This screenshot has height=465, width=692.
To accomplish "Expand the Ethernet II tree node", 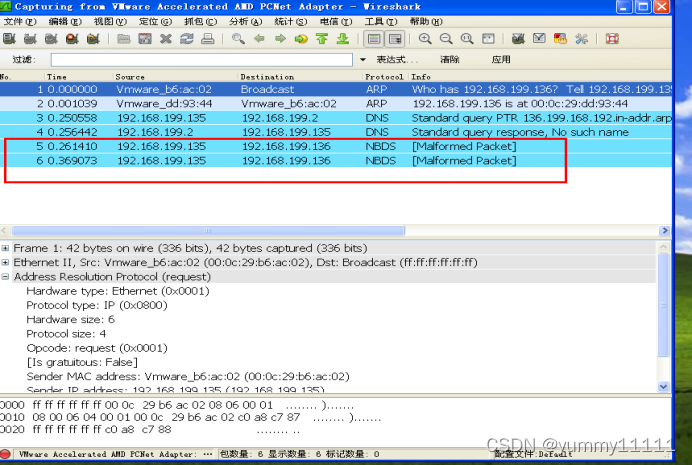I will pos(6,262).
